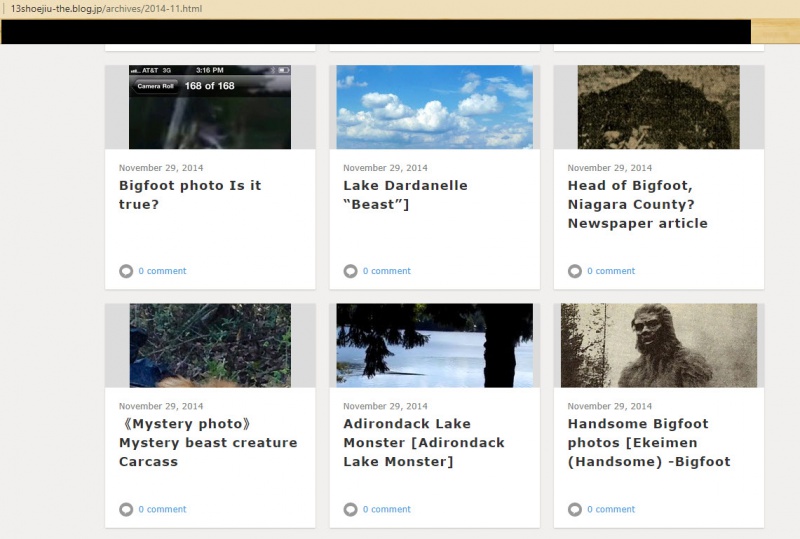Click comment bubble icon under Head of Bigfoot post
Image resolution: width=800 pixels, height=539 pixels.
575,271
